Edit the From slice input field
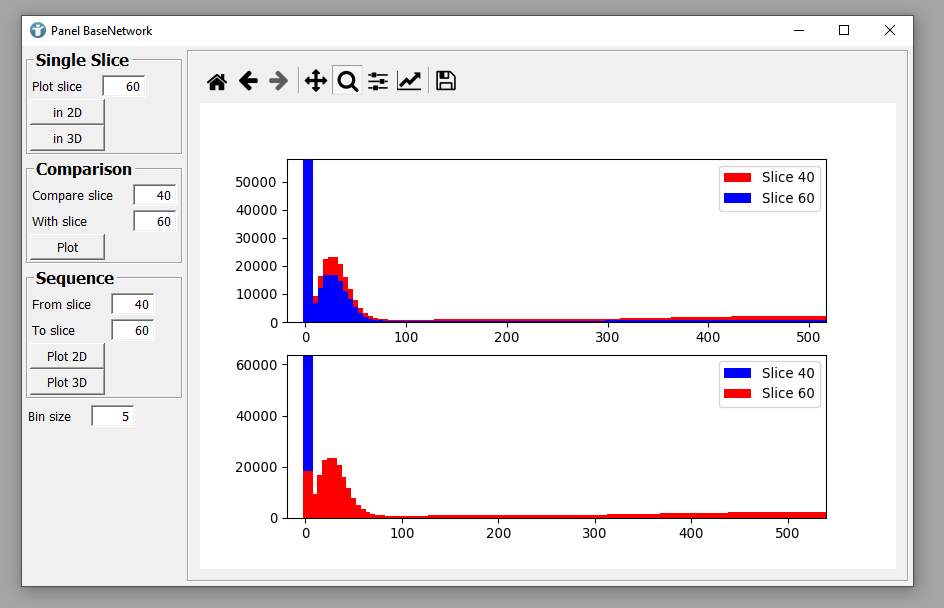Image resolution: width=944 pixels, height=608 pixels. (x=132, y=305)
